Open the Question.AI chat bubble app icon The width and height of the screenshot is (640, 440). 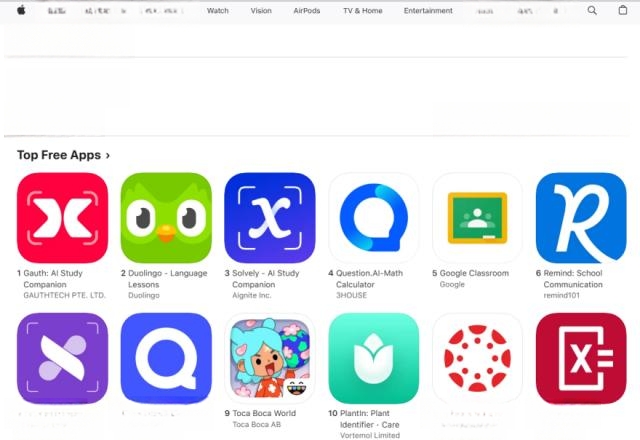373,218
